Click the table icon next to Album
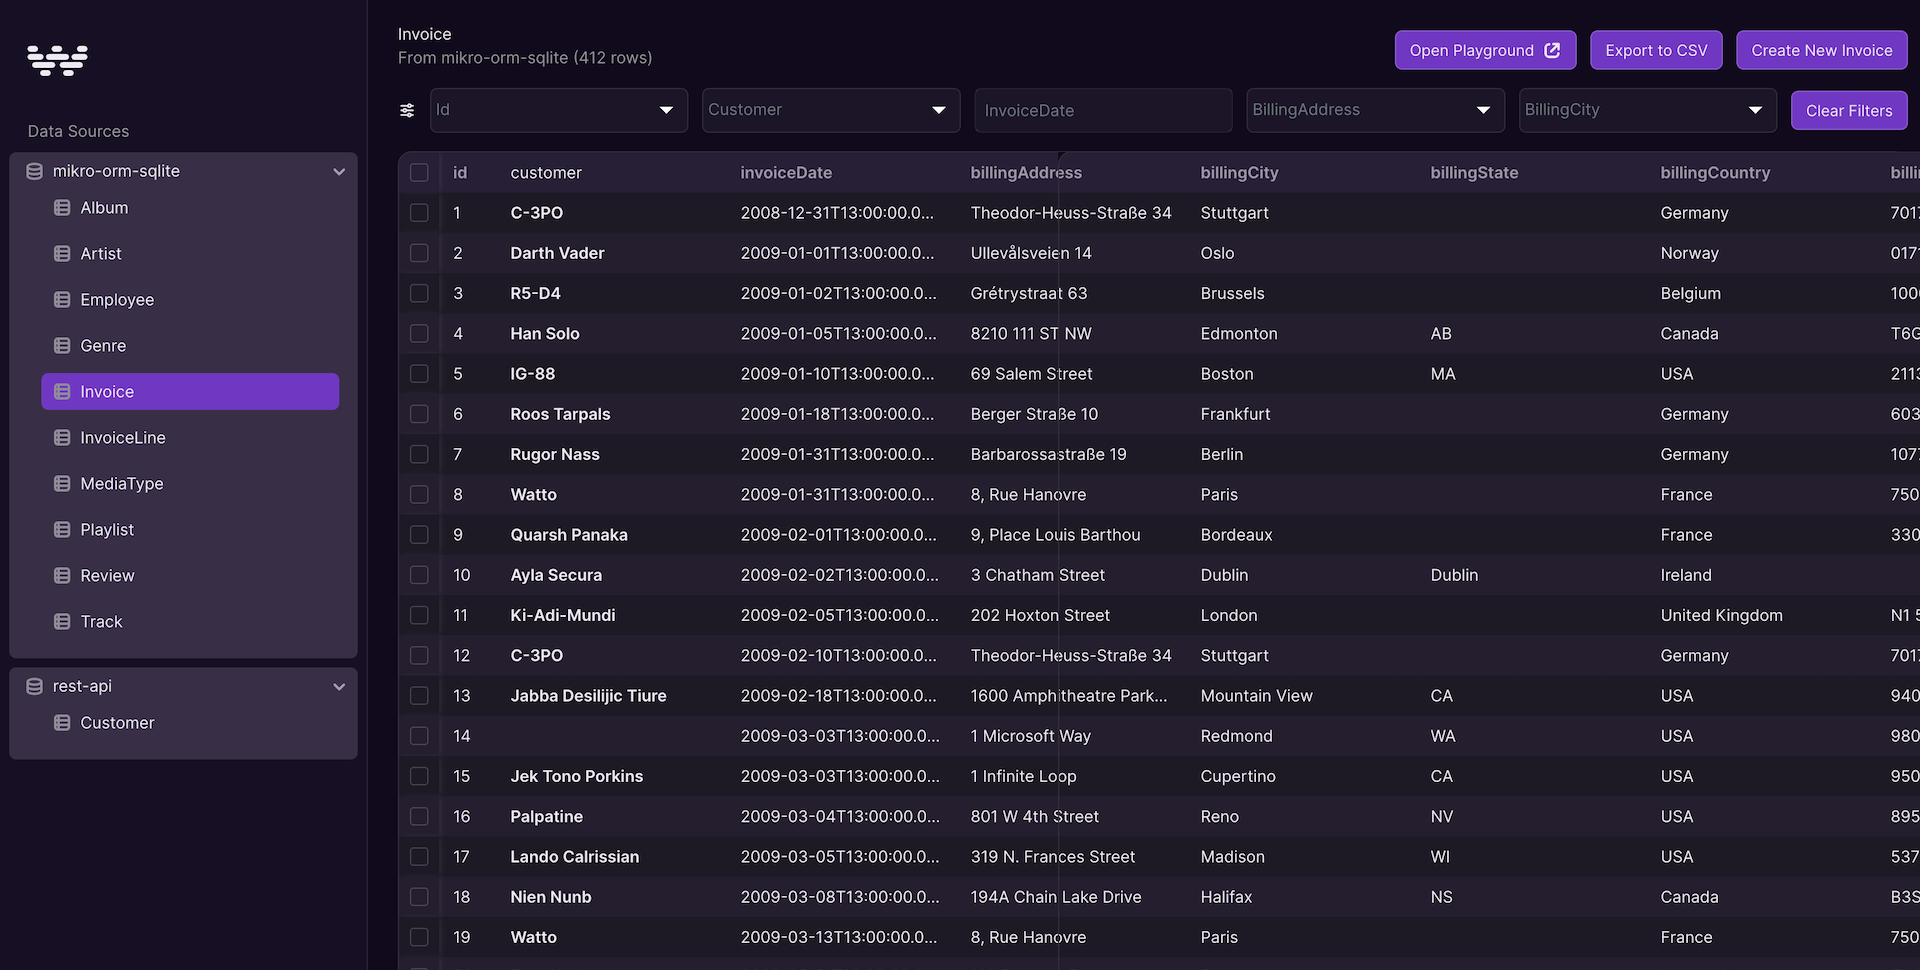The width and height of the screenshot is (1920, 970). 62,208
